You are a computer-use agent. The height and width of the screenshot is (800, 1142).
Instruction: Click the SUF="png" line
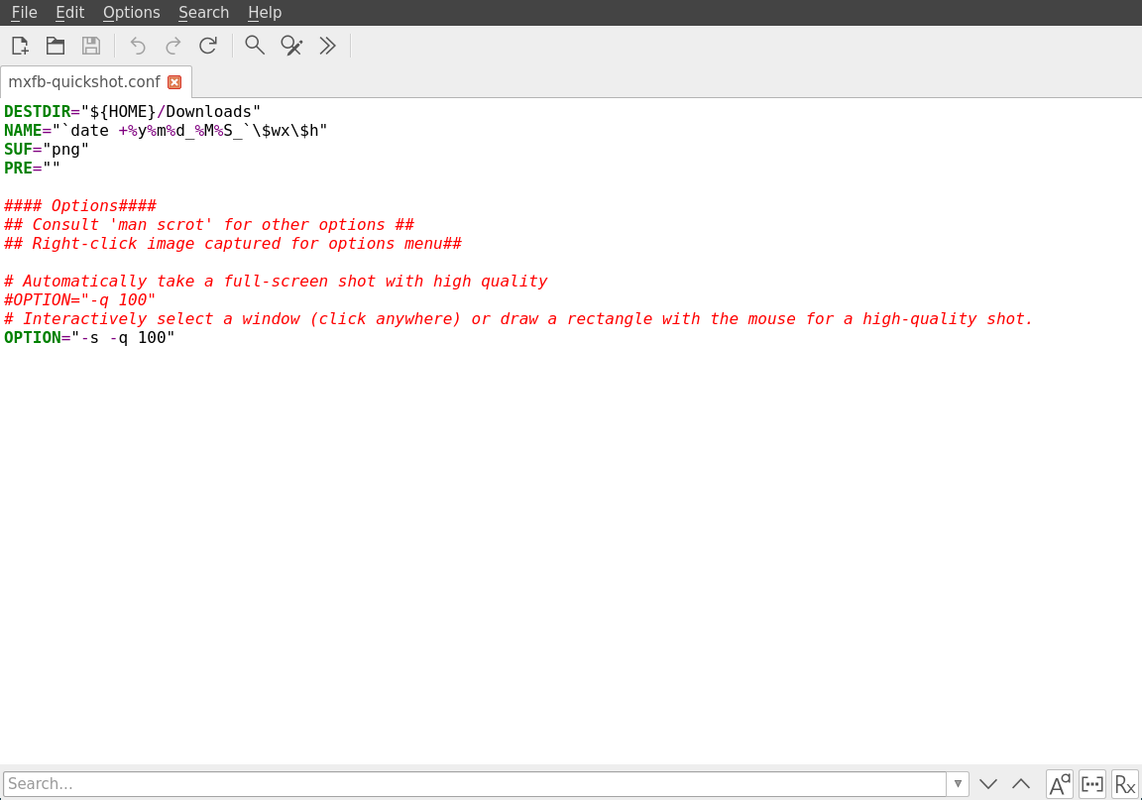click(x=47, y=149)
